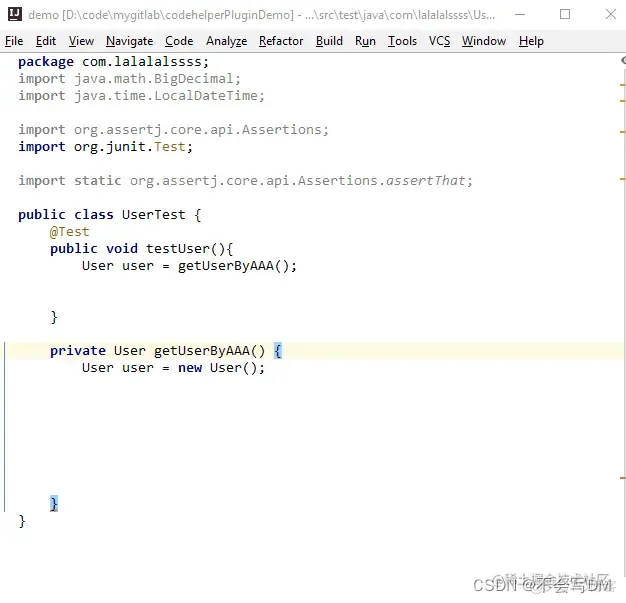
Task: Click import java.time.LocalDateTime line
Action: point(141,96)
